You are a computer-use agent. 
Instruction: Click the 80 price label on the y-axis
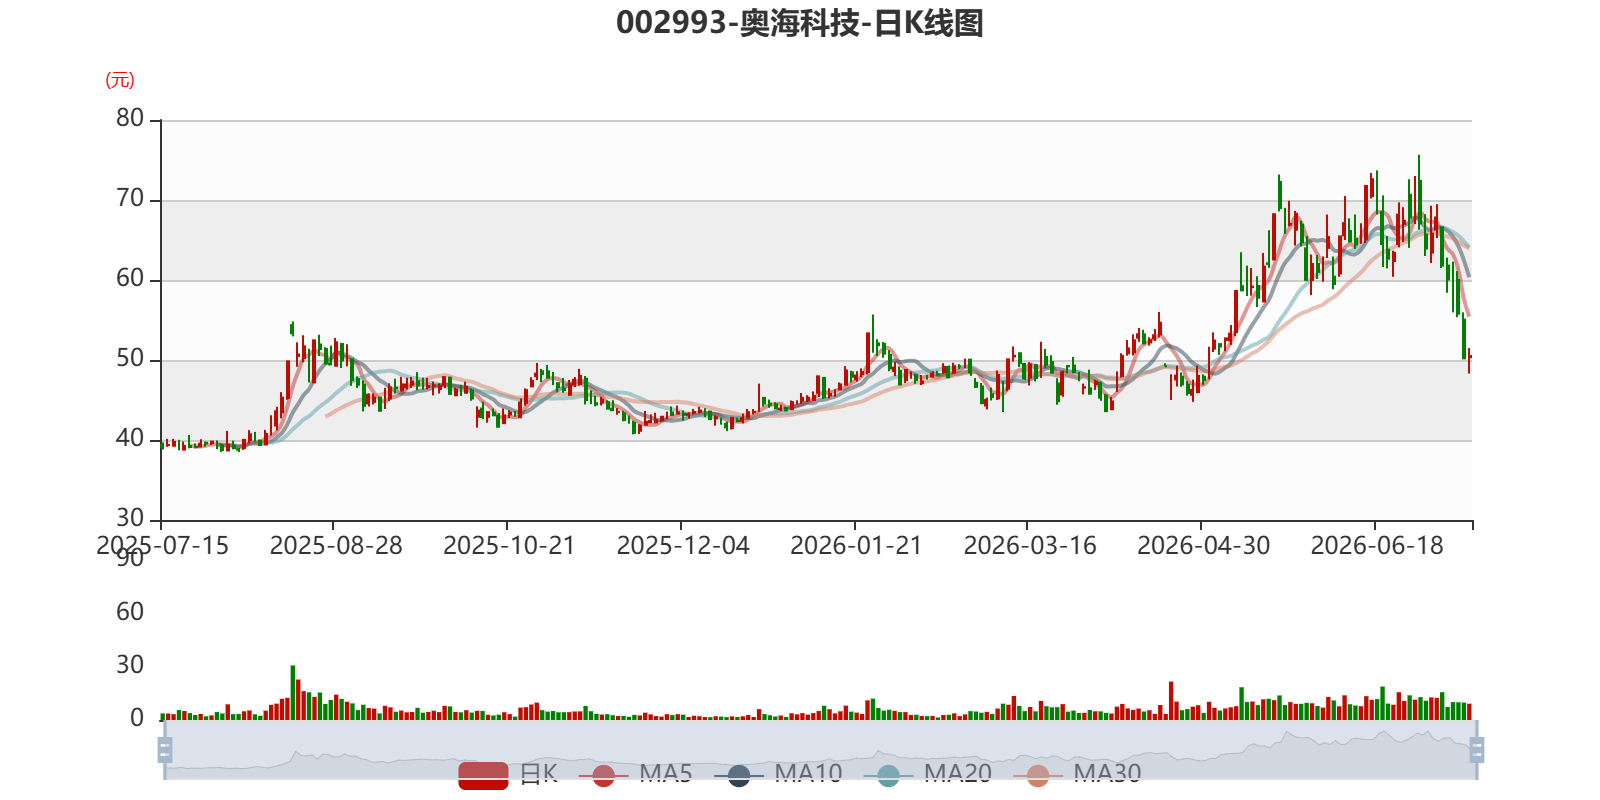[x=130, y=118]
